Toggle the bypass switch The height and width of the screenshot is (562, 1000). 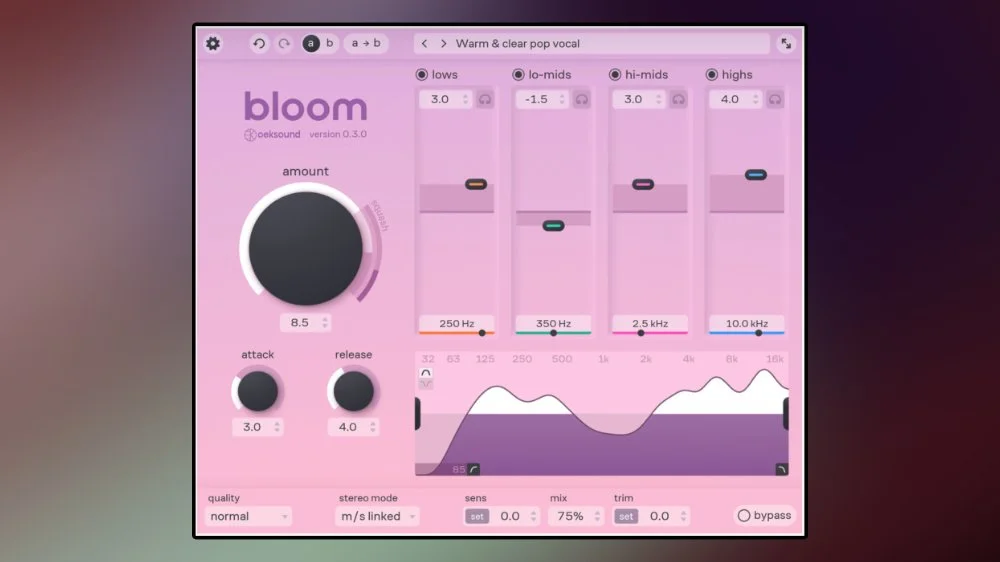(764, 515)
